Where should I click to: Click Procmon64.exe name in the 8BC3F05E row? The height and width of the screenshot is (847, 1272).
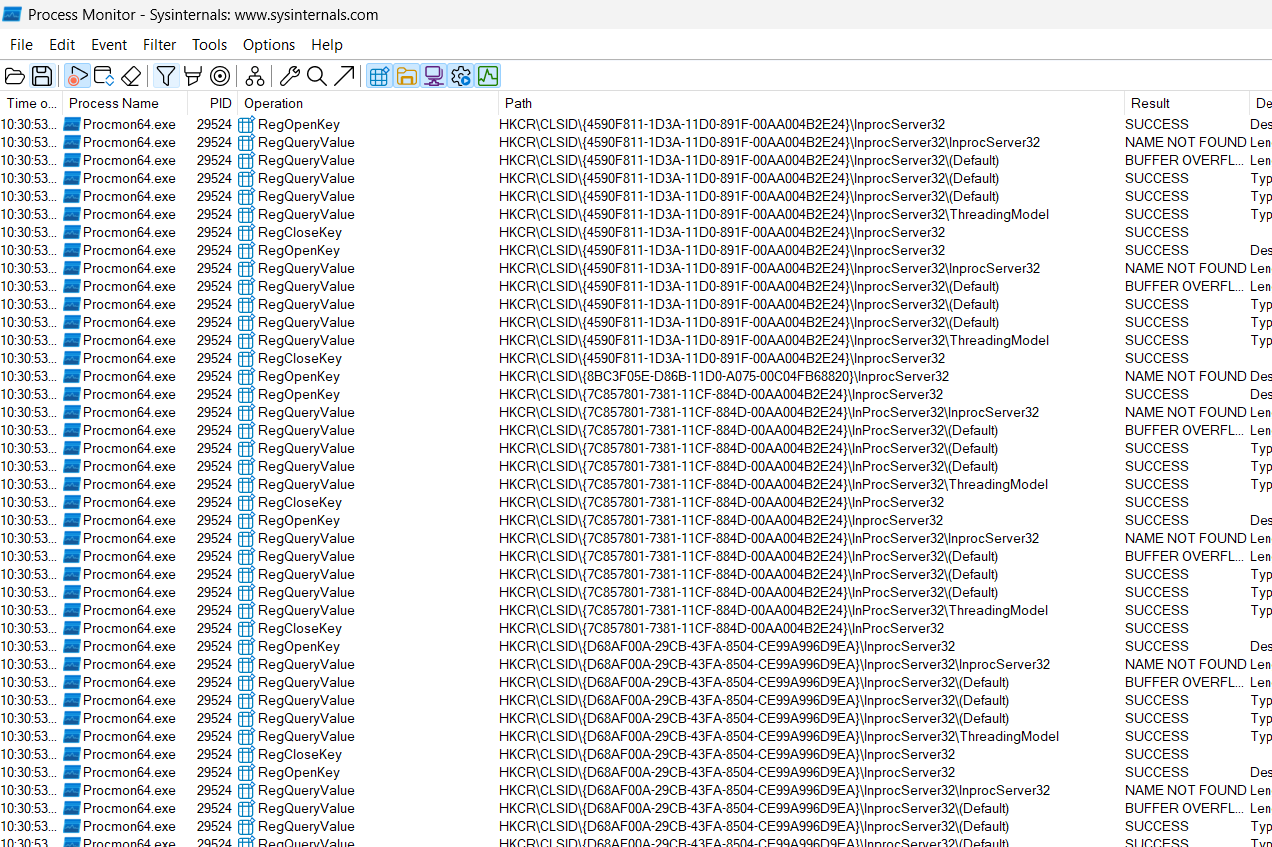pos(129,376)
